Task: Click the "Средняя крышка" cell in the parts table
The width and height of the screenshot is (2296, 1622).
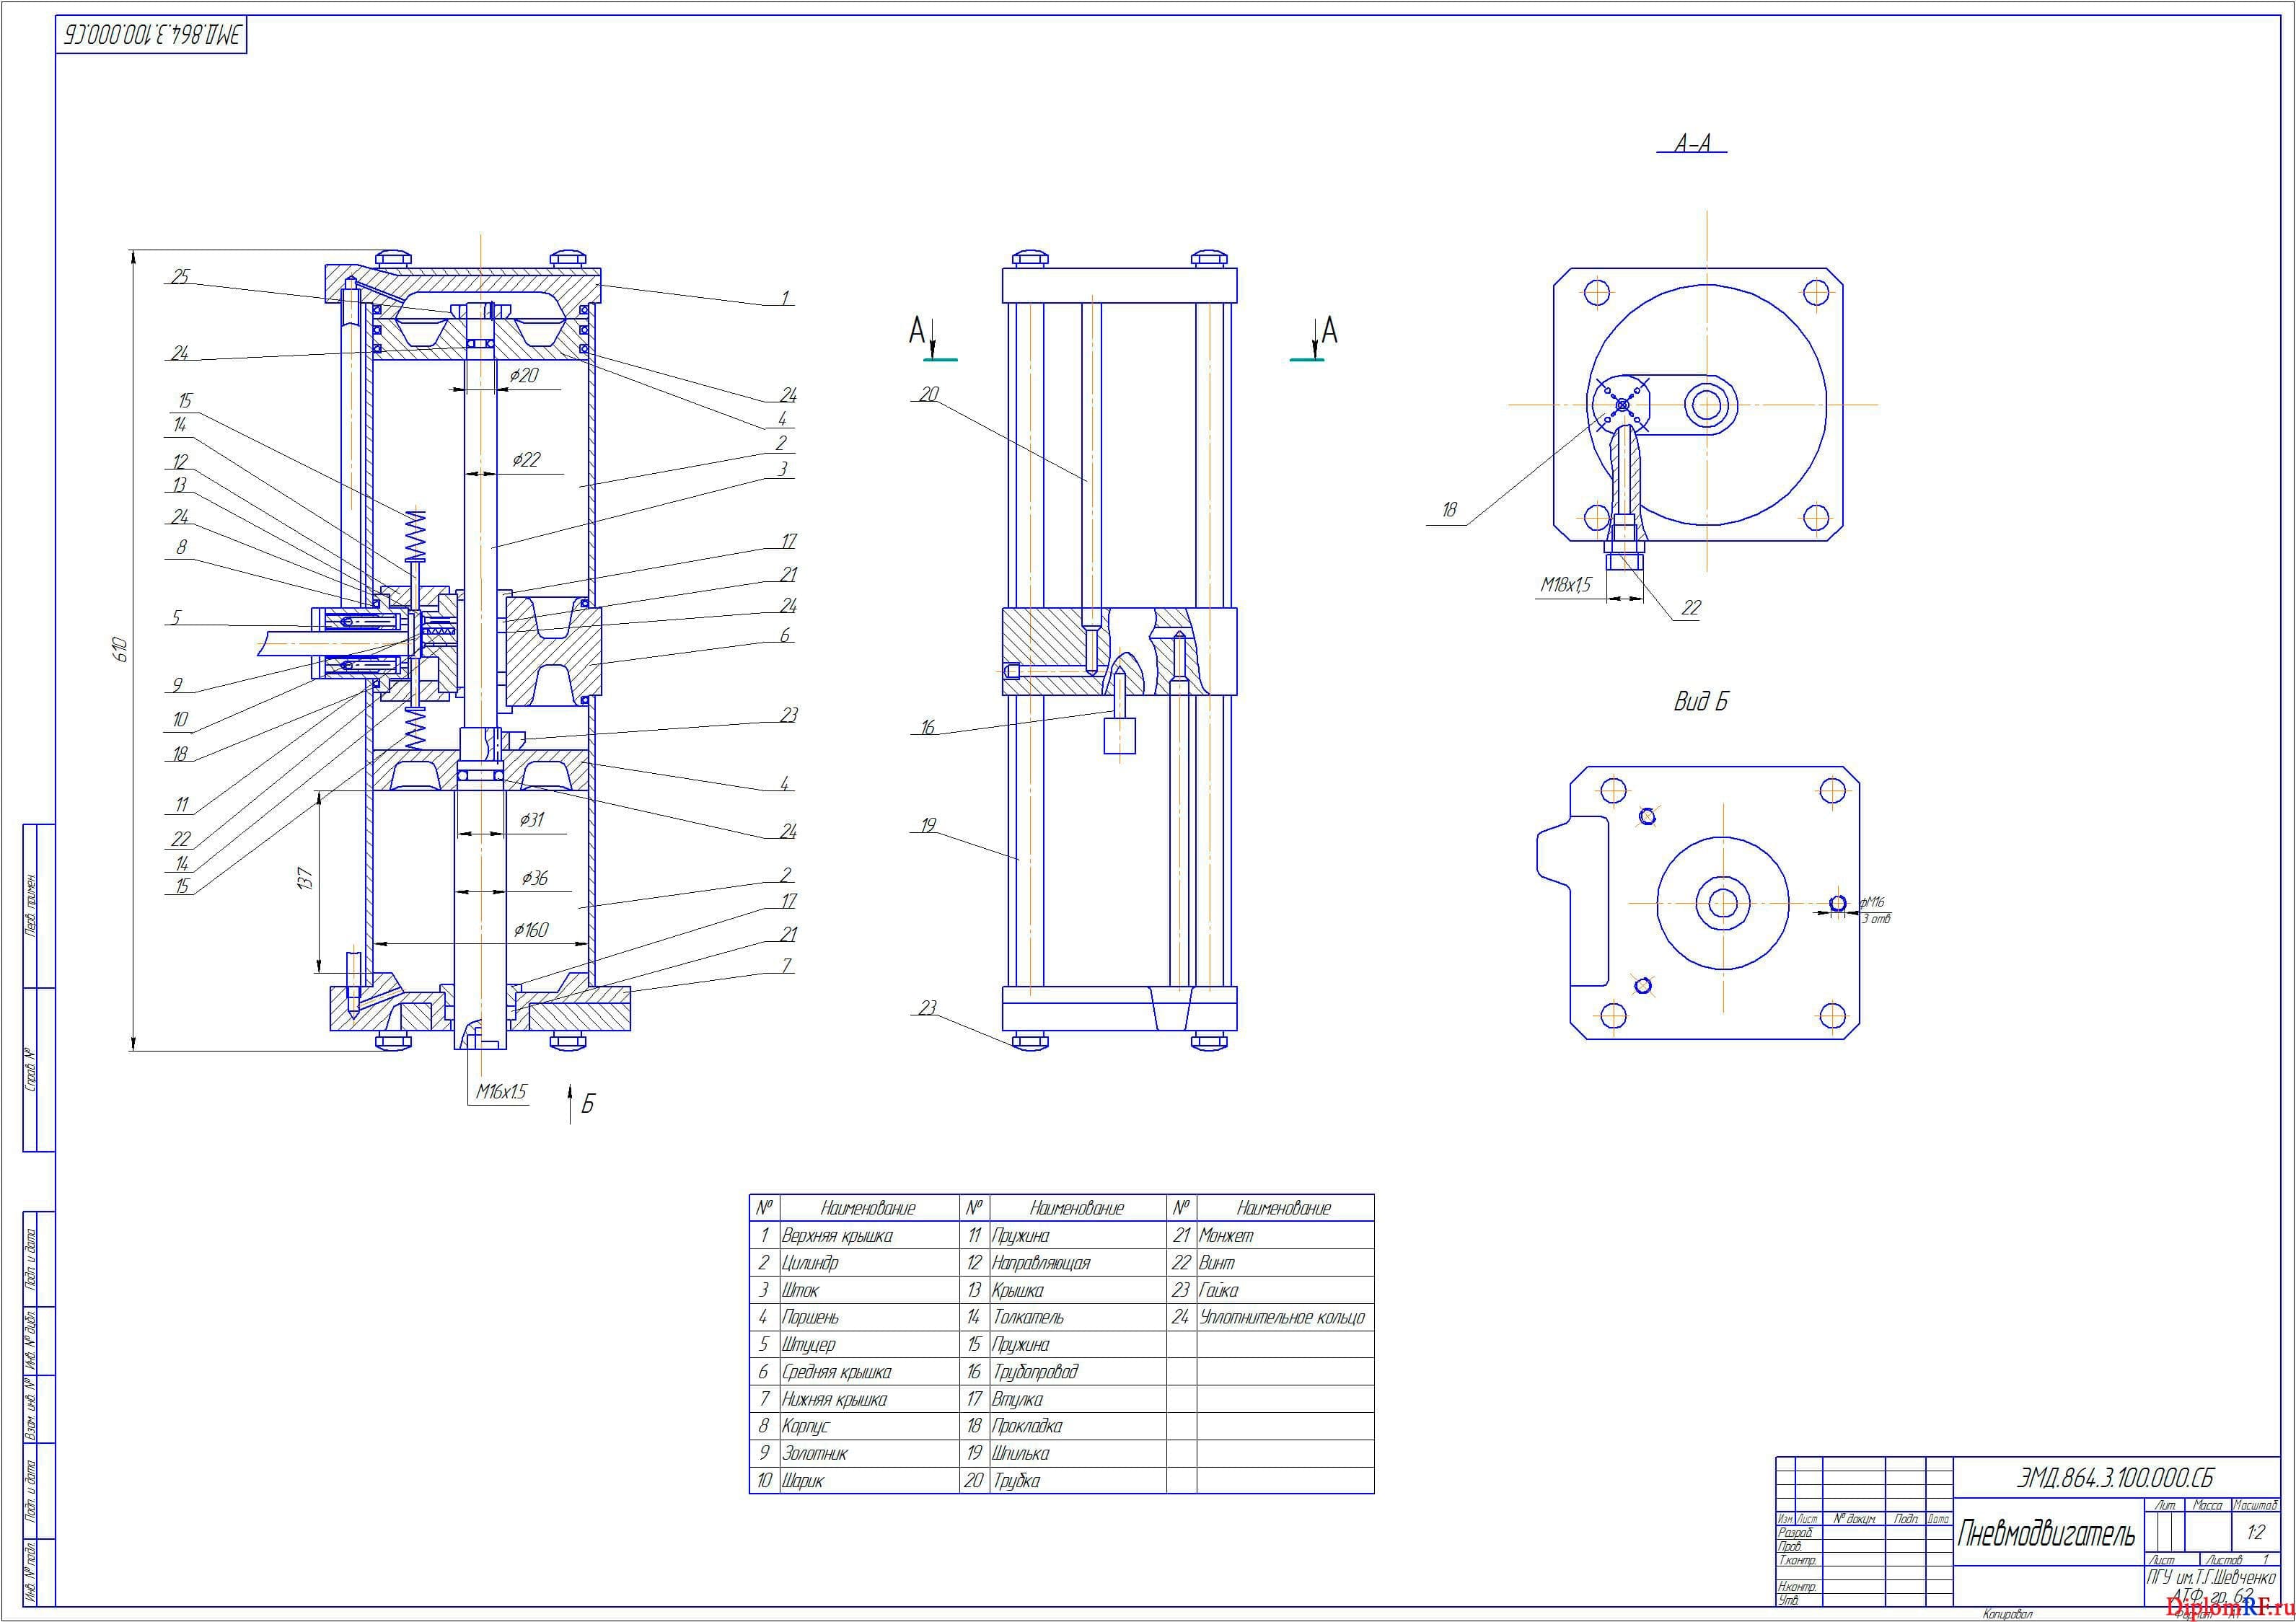Action: [836, 1372]
